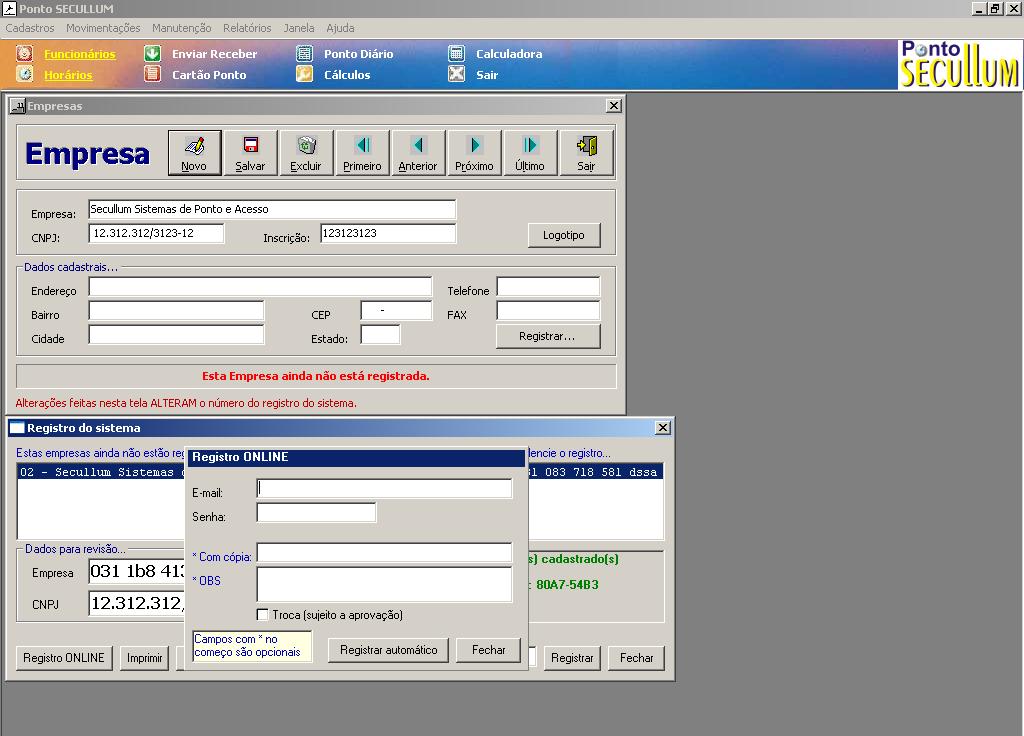The width and height of the screenshot is (1024, 736).
Task: Click into the OBS text area
Action: point(385,584)
